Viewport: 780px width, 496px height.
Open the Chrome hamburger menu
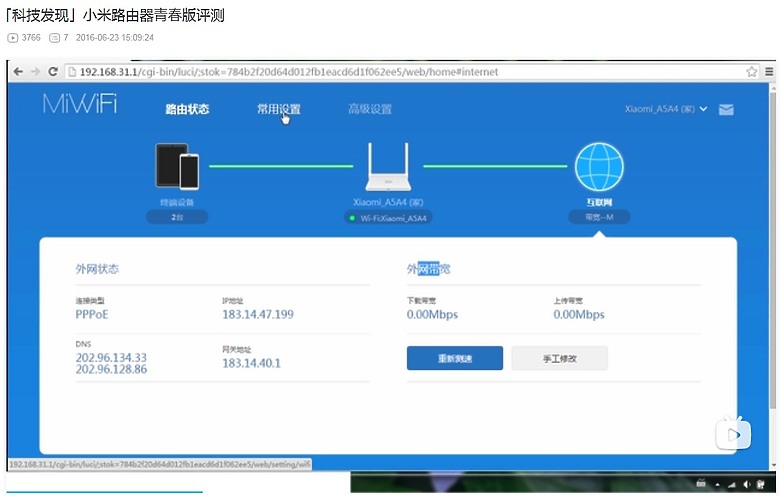pos(769,72)
